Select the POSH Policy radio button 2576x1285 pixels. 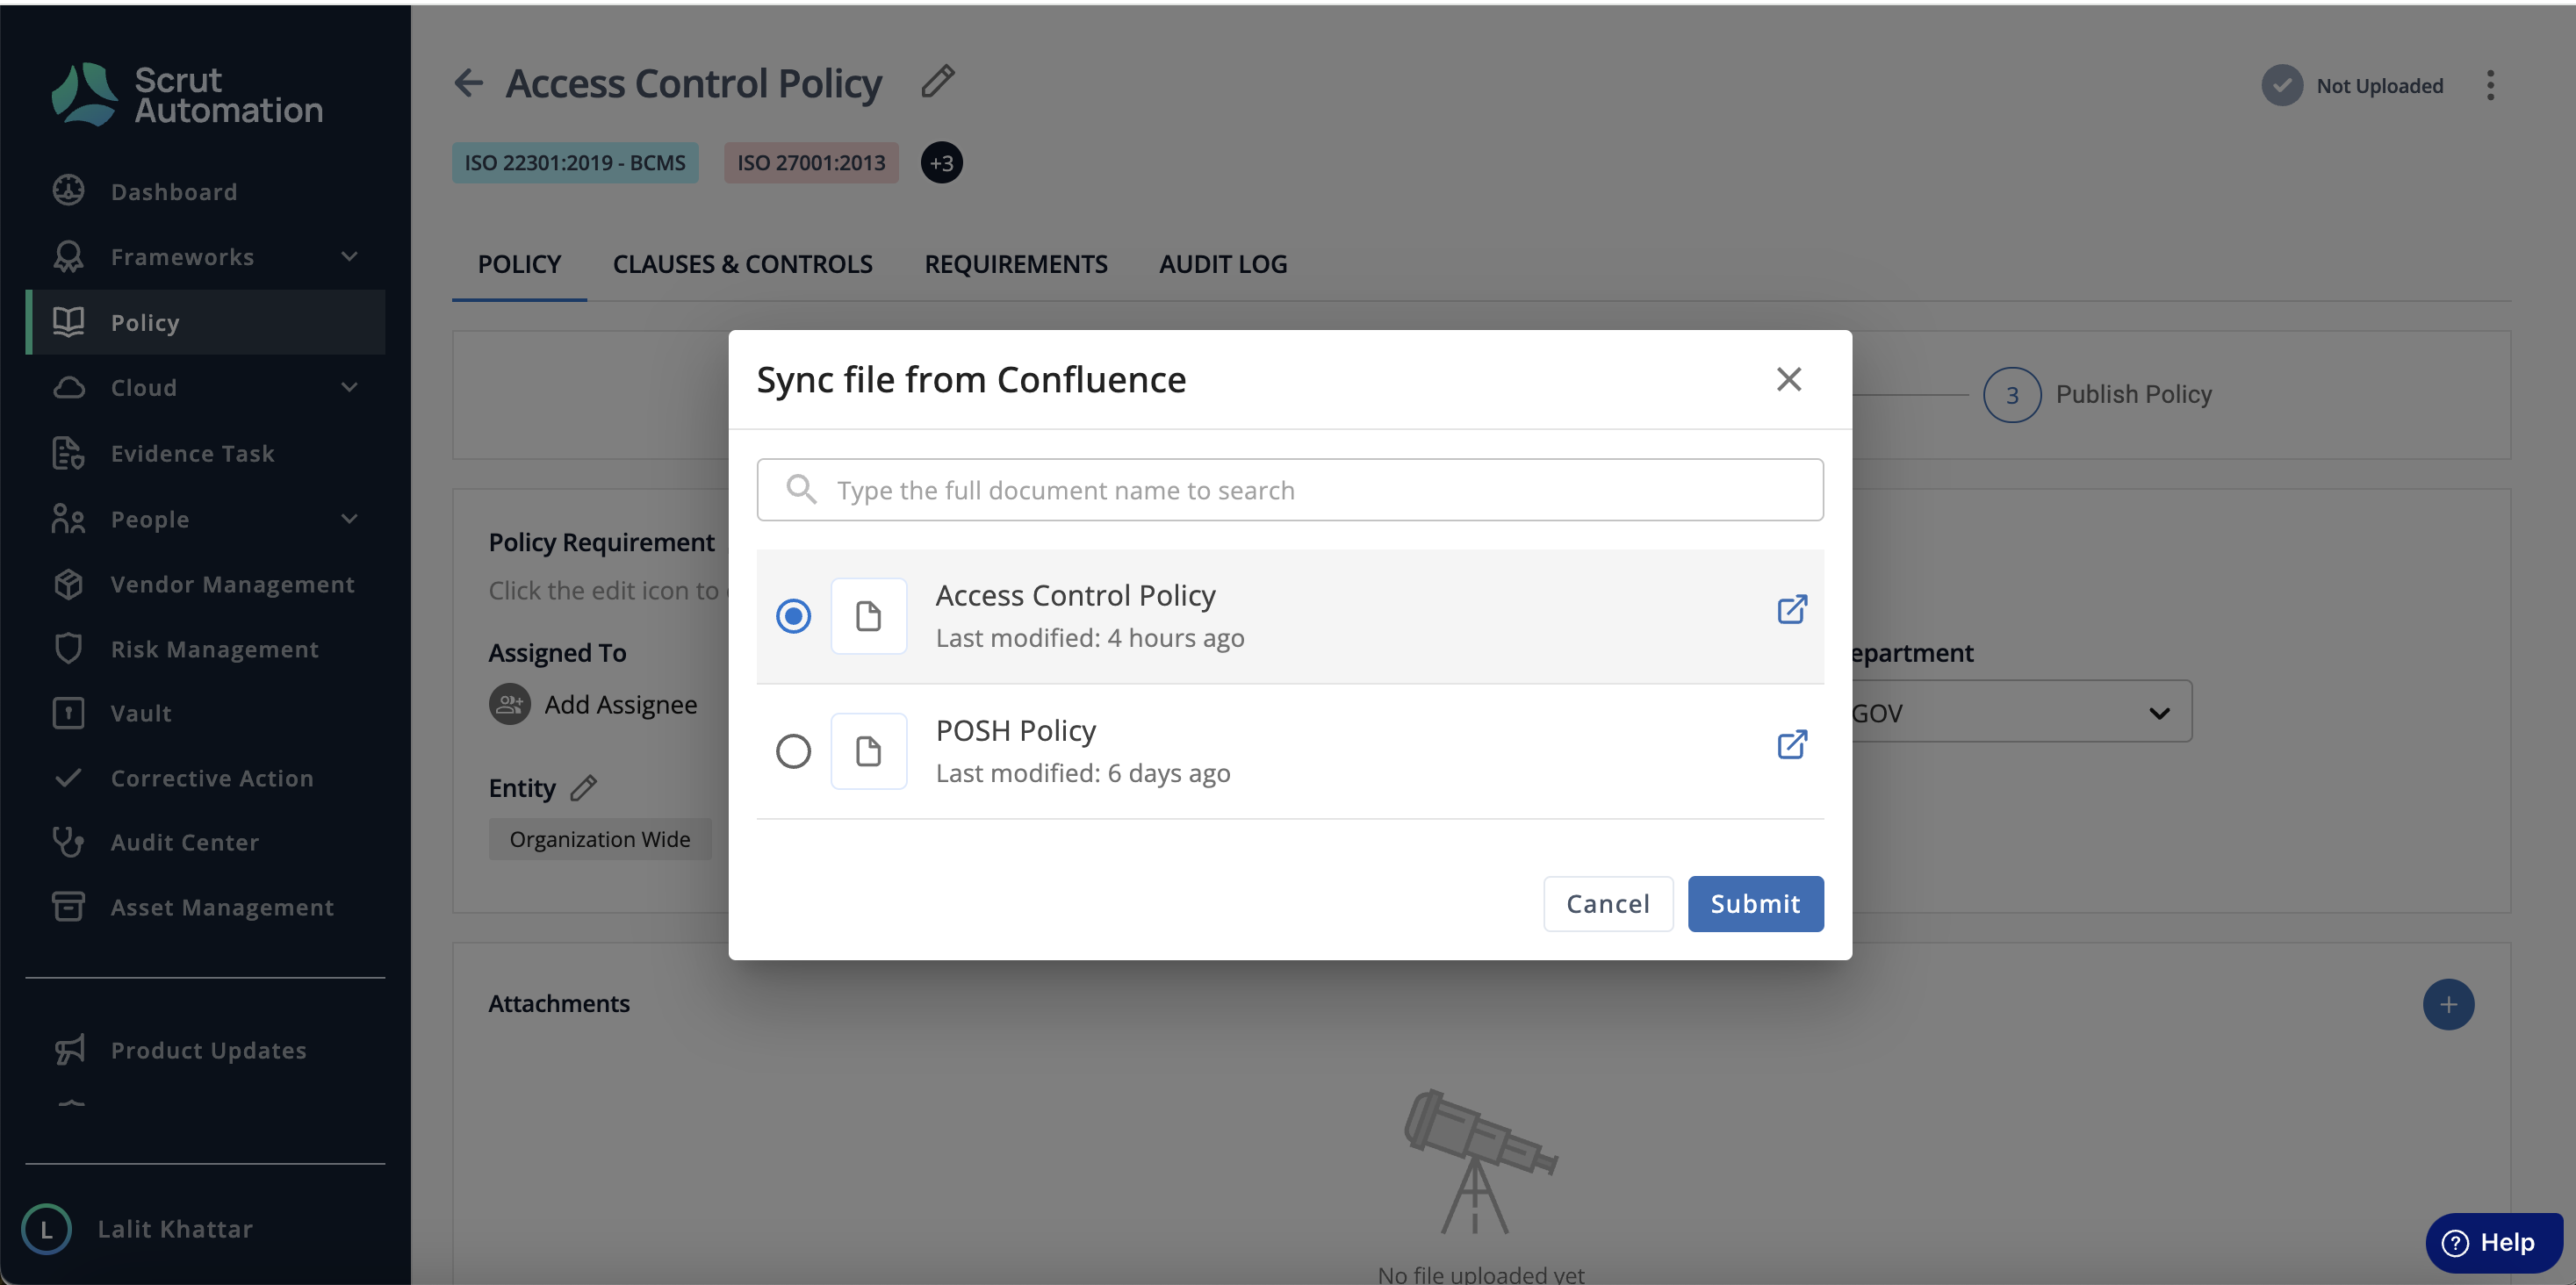793,751
